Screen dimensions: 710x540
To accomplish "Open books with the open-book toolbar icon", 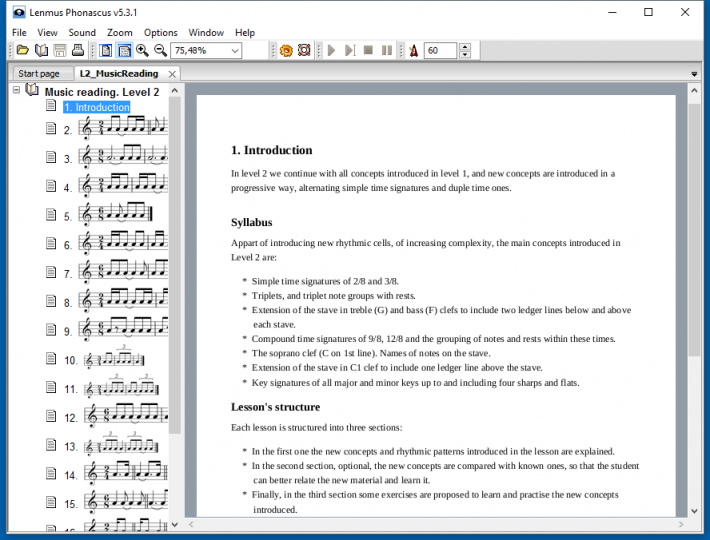I will pyautogui.click(x=41, y=50).
